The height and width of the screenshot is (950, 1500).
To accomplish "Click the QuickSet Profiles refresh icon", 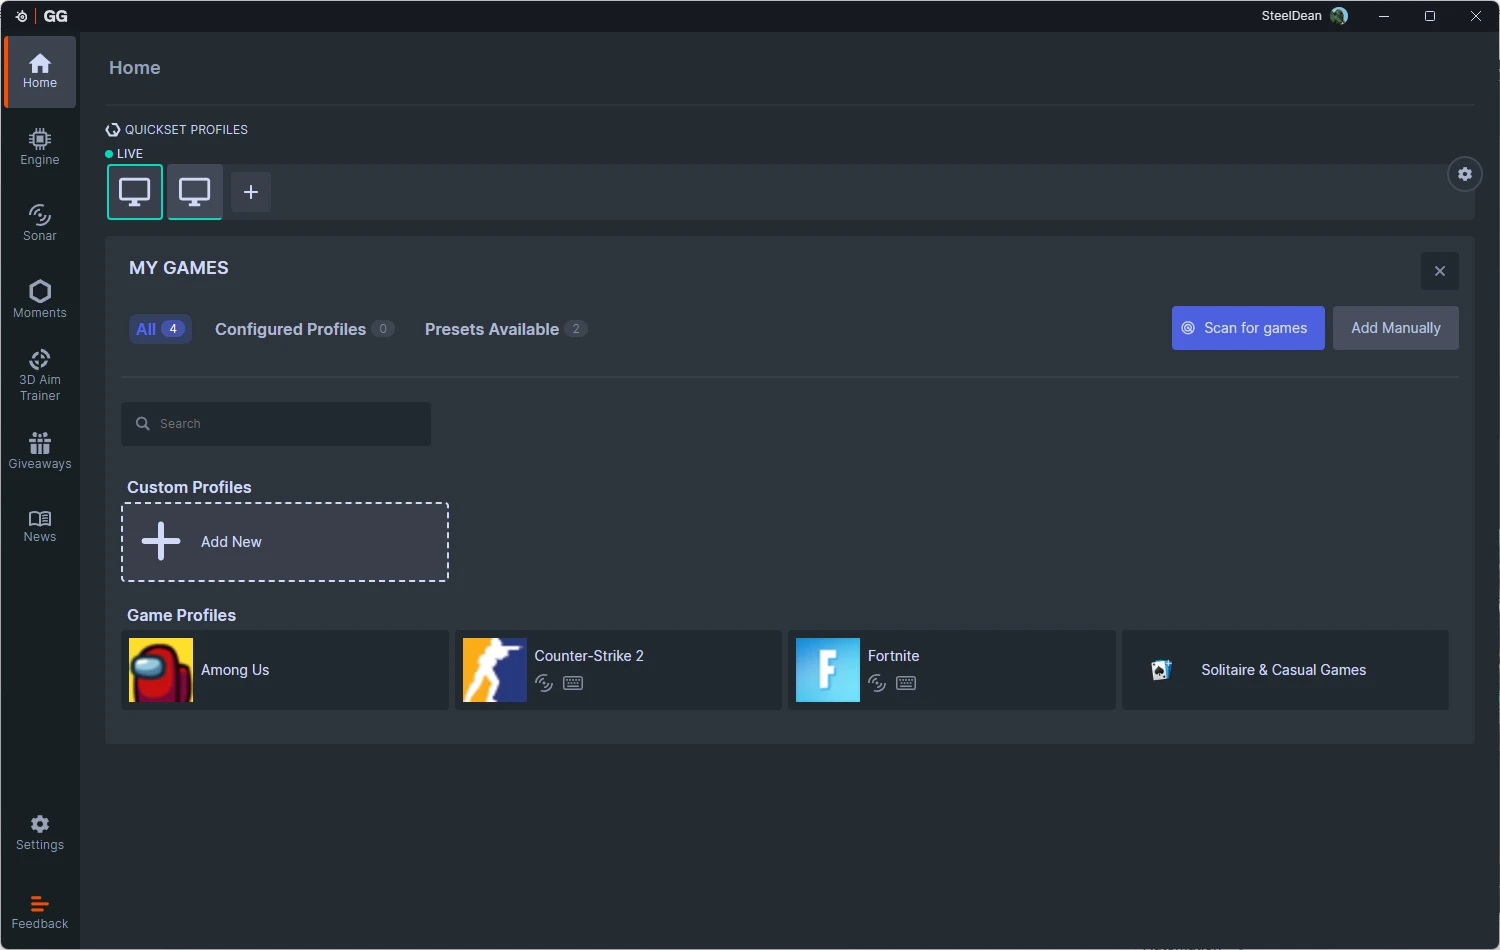I will pyautogui.click(x=113, y=130).
